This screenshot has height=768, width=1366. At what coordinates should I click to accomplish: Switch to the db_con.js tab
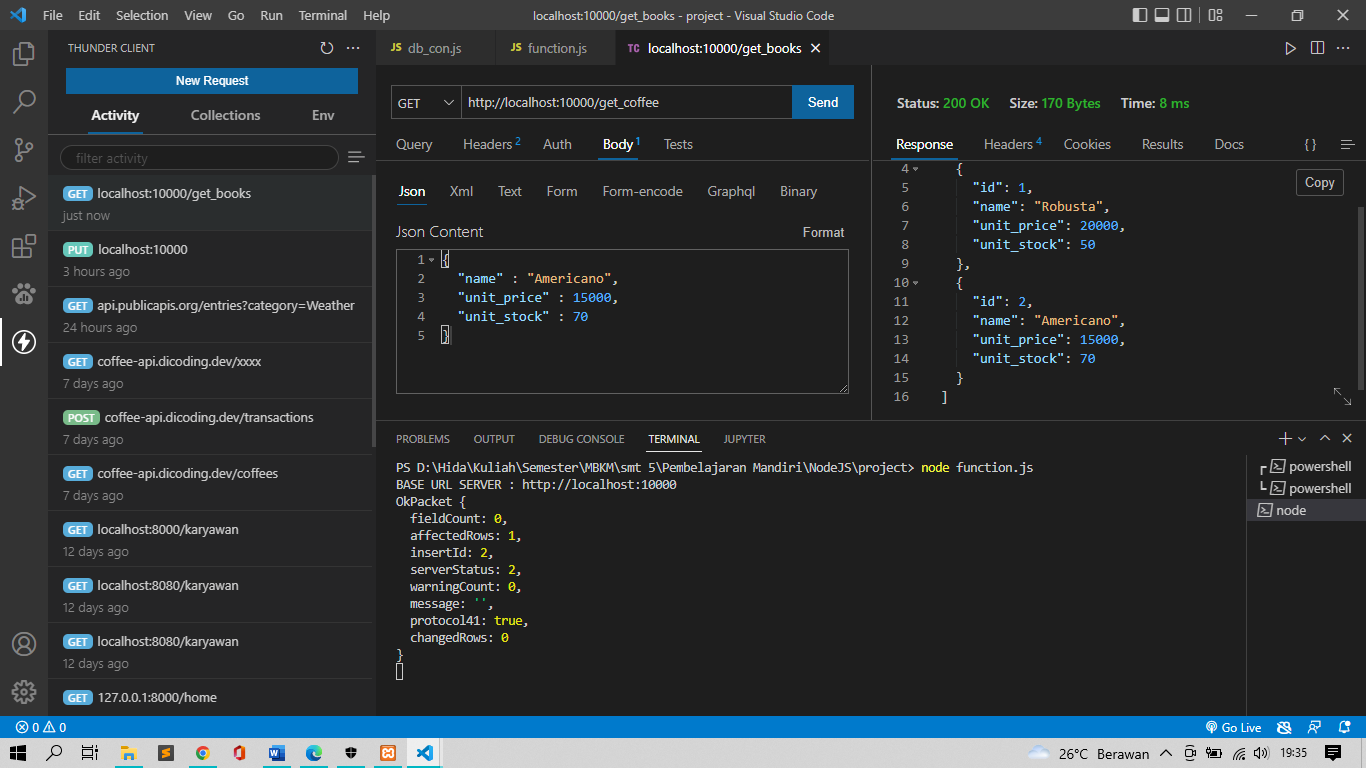[x=435, y=48]
